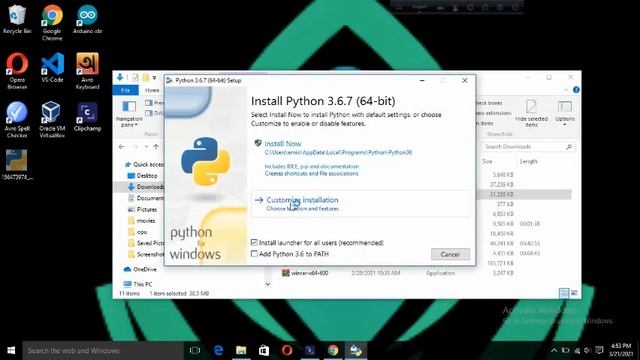Viewport: 640px width, 360px height.
Task: Open the Opera Browser desktop icon
Action: pos(17,71)
